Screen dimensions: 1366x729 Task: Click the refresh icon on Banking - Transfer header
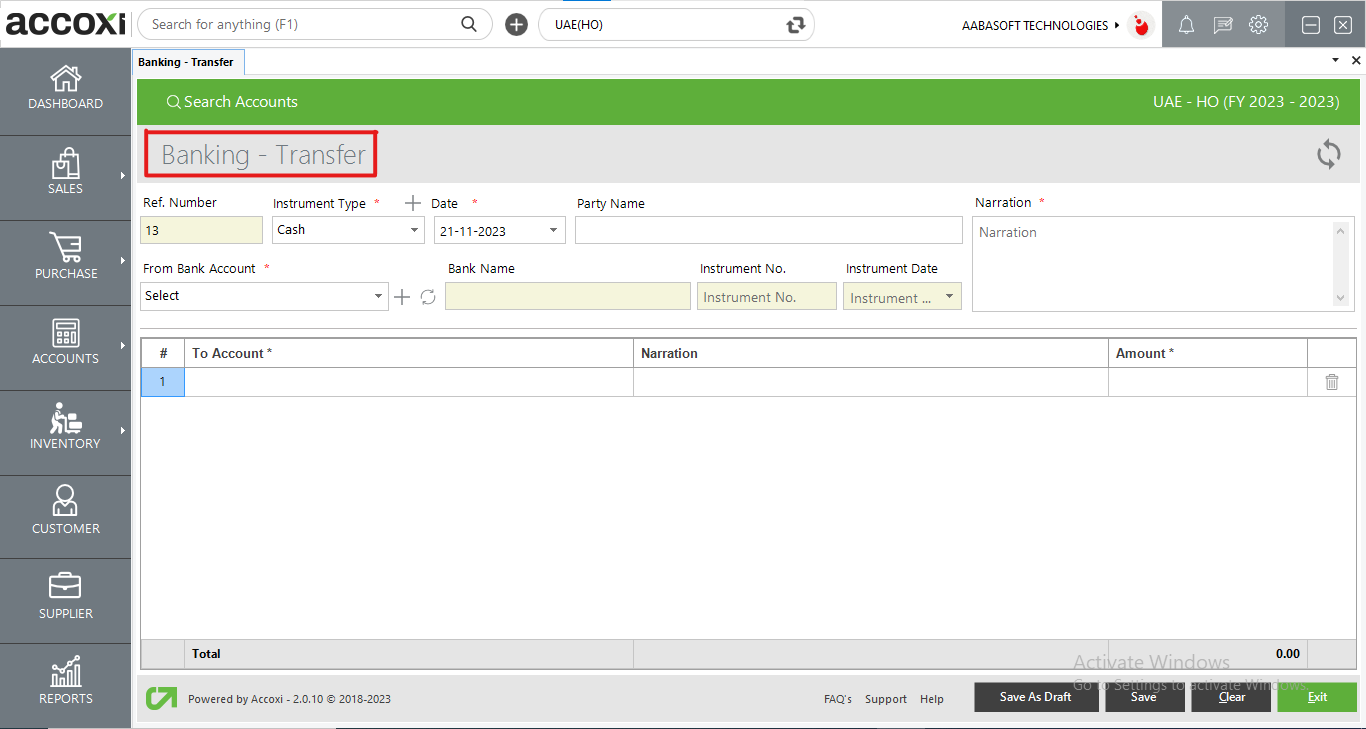coord(1328,154)
